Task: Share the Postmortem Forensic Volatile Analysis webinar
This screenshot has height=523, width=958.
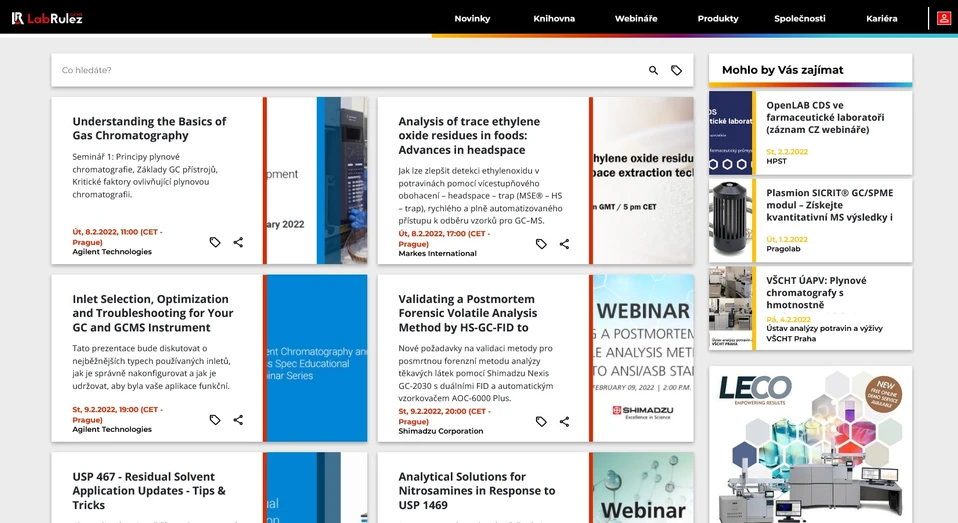Action: pos(565,422)
